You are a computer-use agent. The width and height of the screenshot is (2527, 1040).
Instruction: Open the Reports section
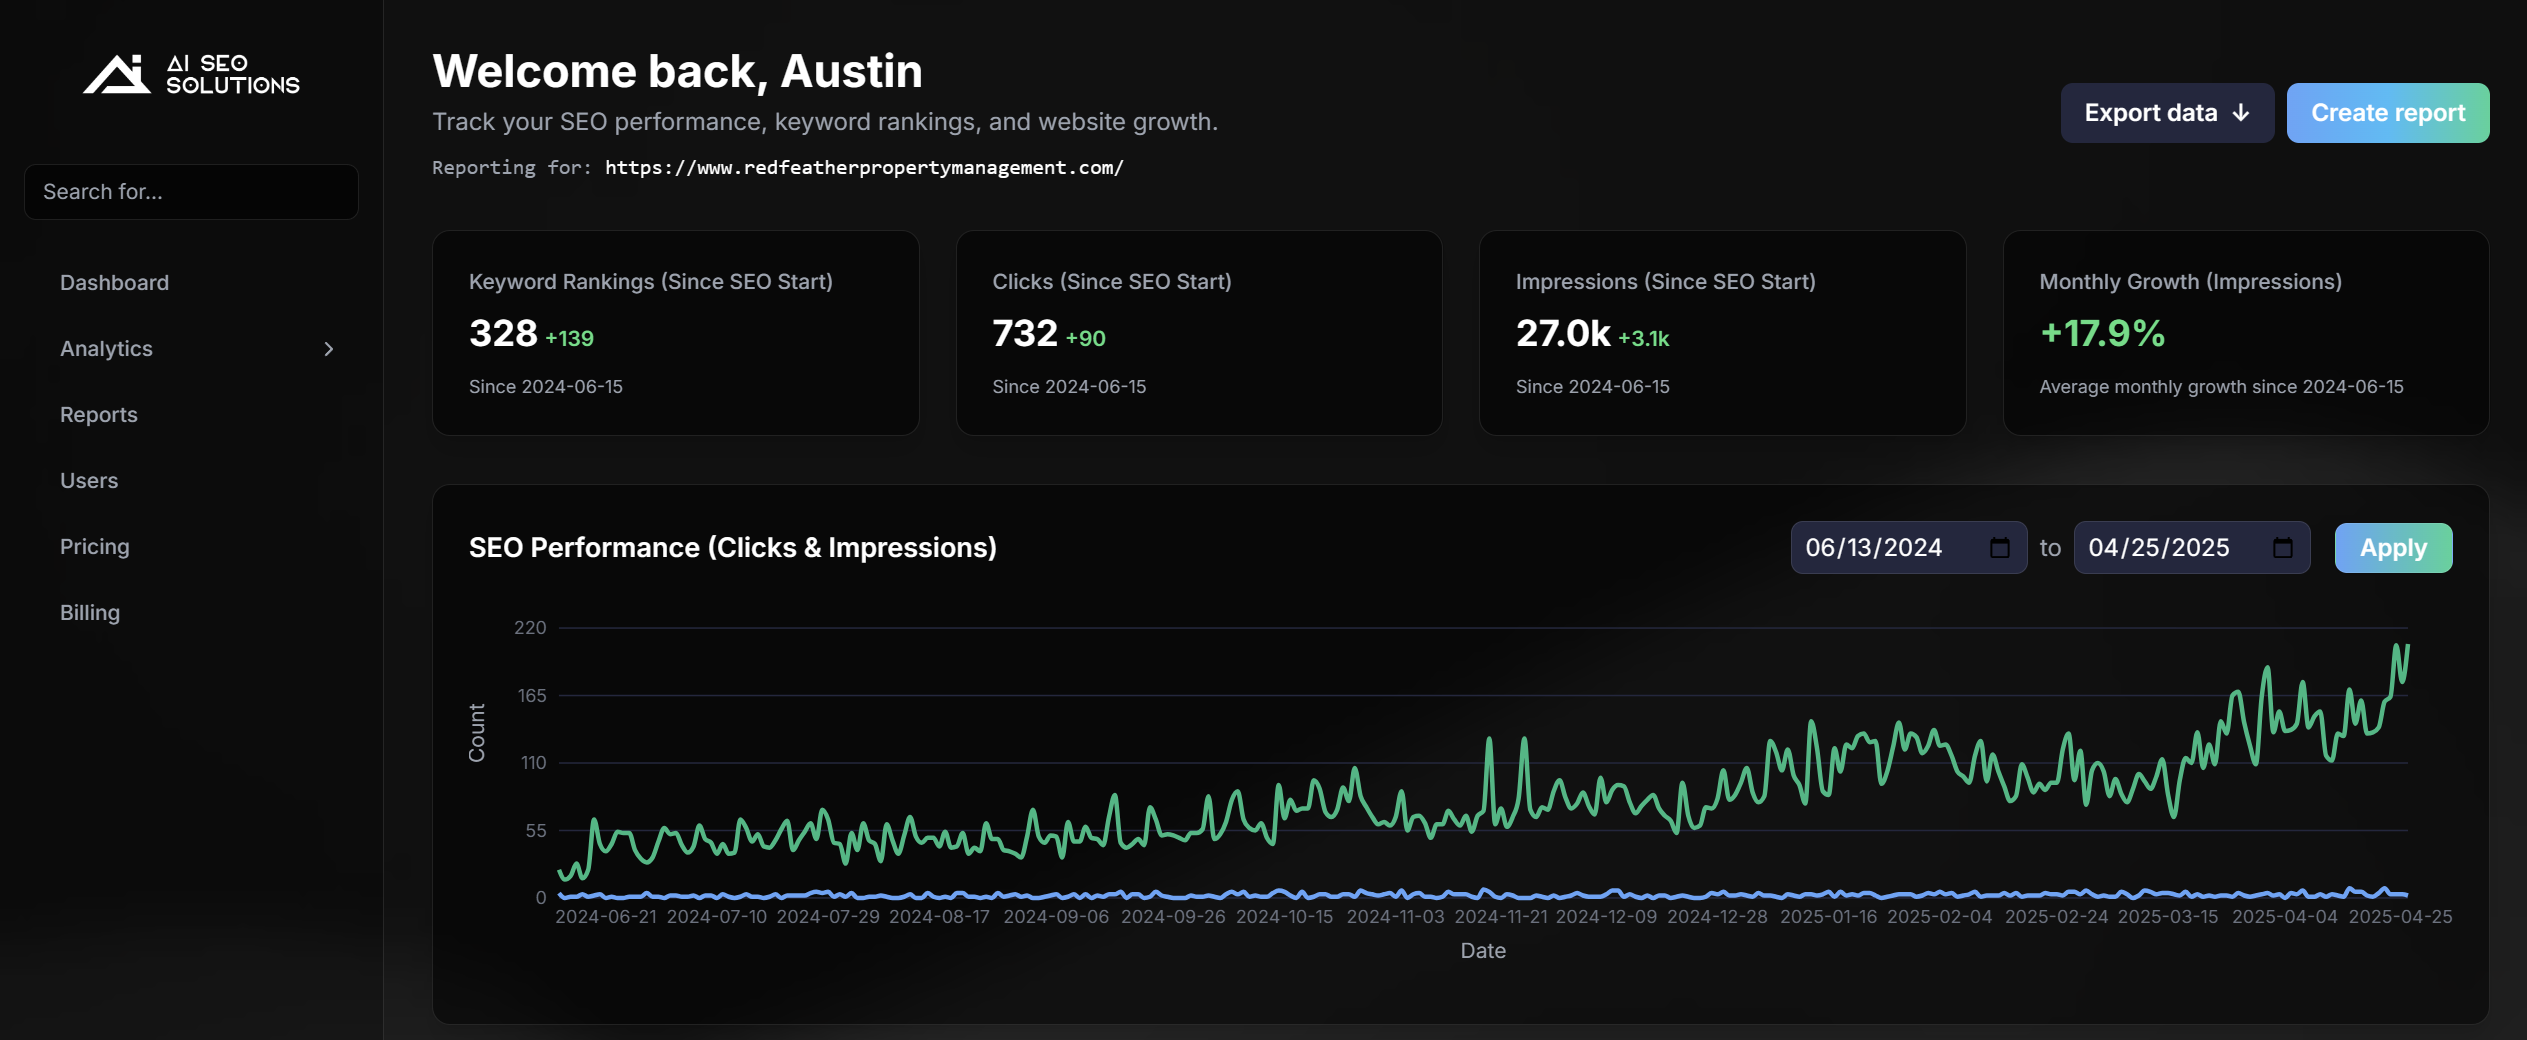point(98,414)
